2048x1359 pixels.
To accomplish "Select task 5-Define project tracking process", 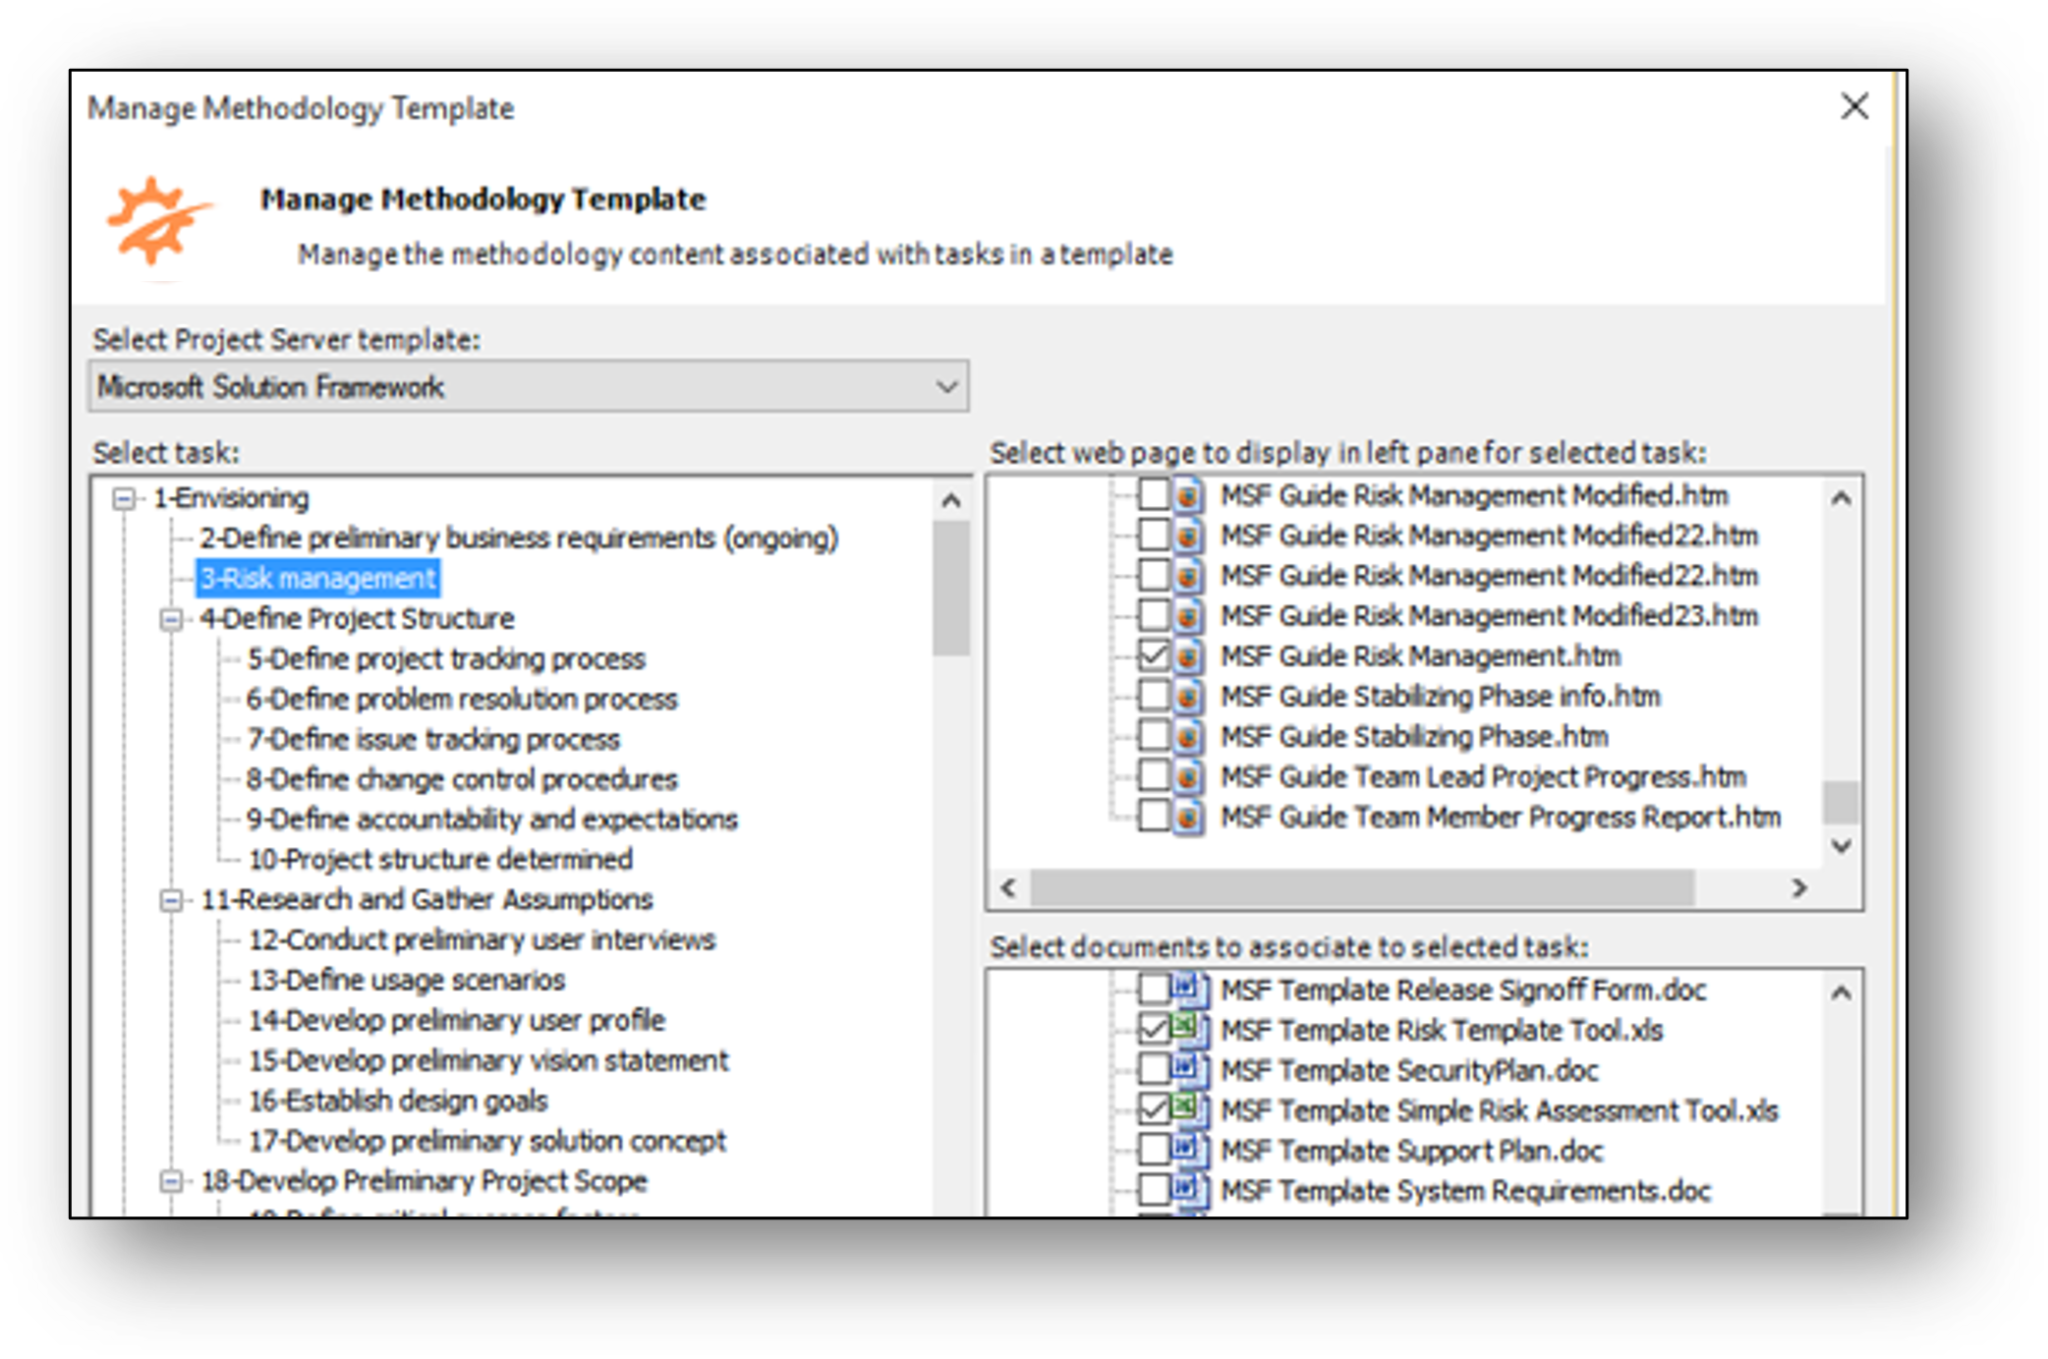I will [x=446, y=659].
